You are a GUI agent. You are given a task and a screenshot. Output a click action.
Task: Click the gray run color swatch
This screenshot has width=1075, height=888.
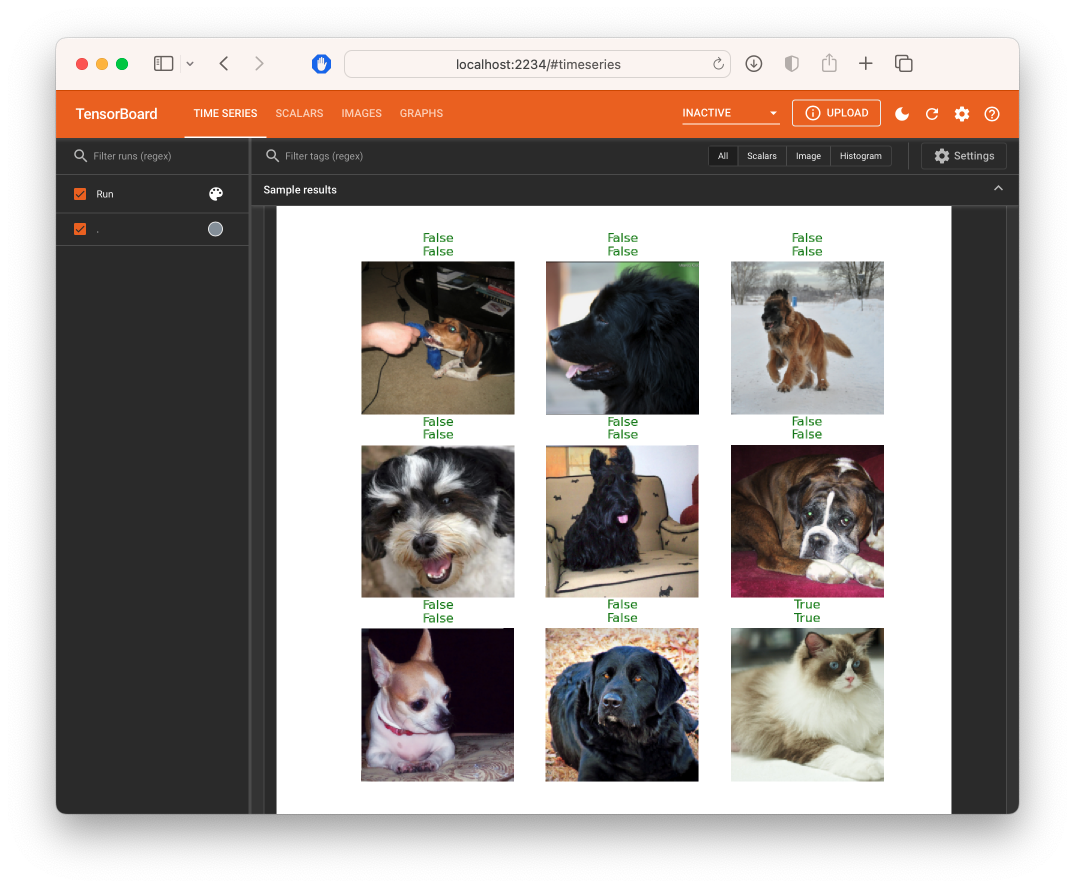tap(215, 230)
